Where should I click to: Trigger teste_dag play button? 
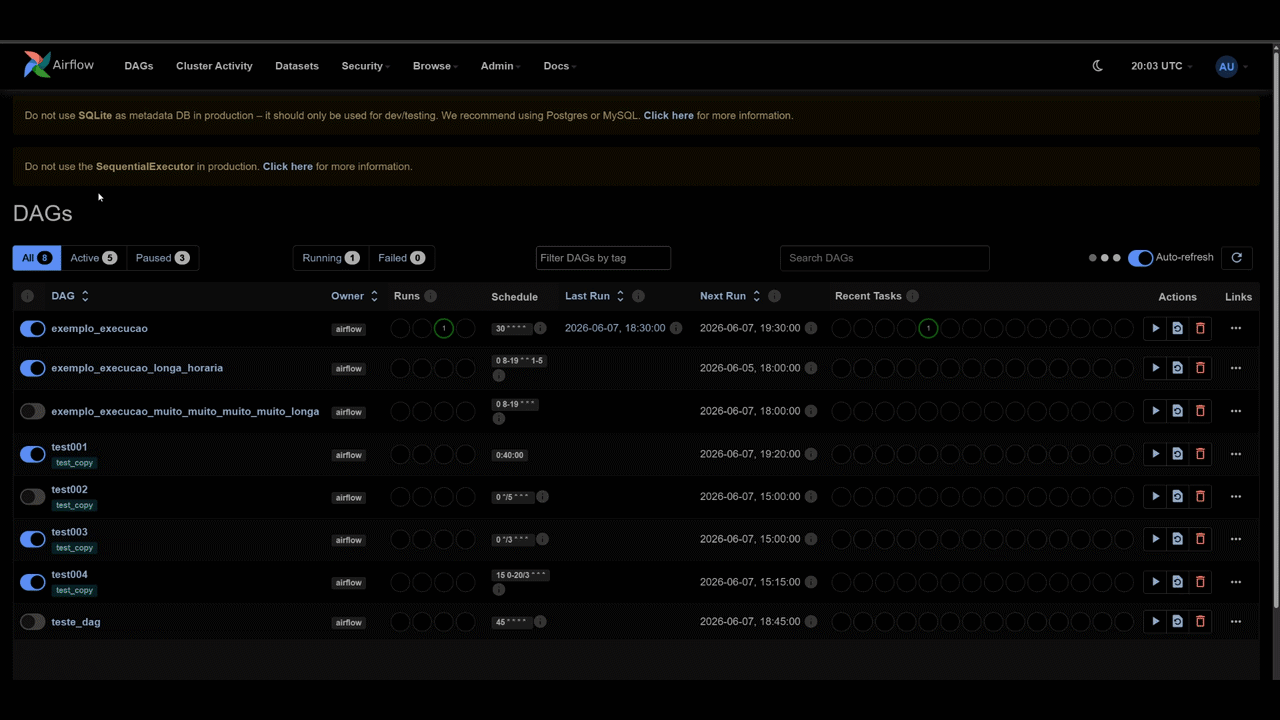1155,621
